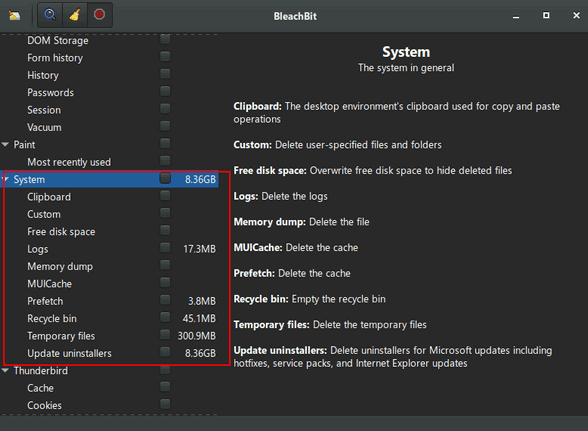Tick the Logs checkbox
The image size is (588, 431).
point(165,248)
